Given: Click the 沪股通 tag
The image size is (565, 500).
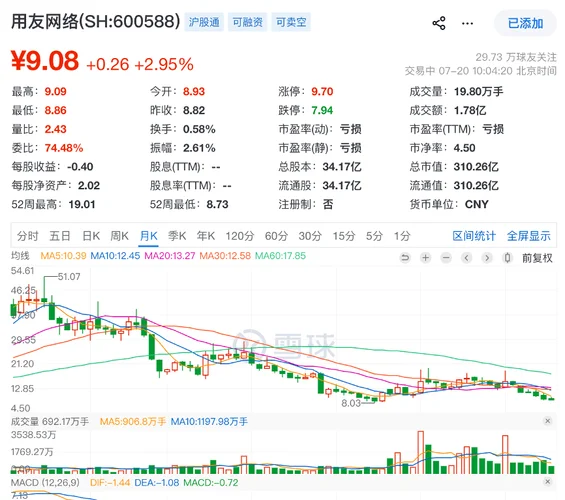Looking at the screenshot, I should 204,22.
